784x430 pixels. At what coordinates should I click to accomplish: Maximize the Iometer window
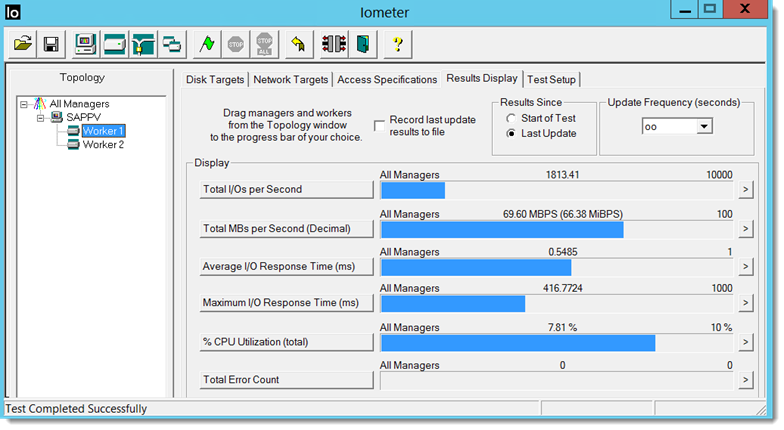[710, 10]
